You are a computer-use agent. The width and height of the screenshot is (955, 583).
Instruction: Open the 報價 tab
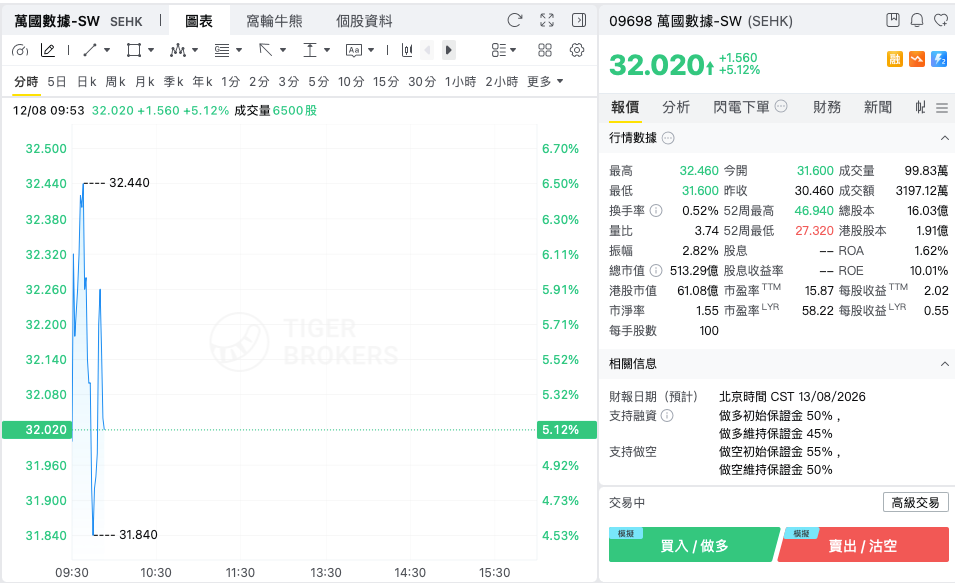(x=625, y=107)
